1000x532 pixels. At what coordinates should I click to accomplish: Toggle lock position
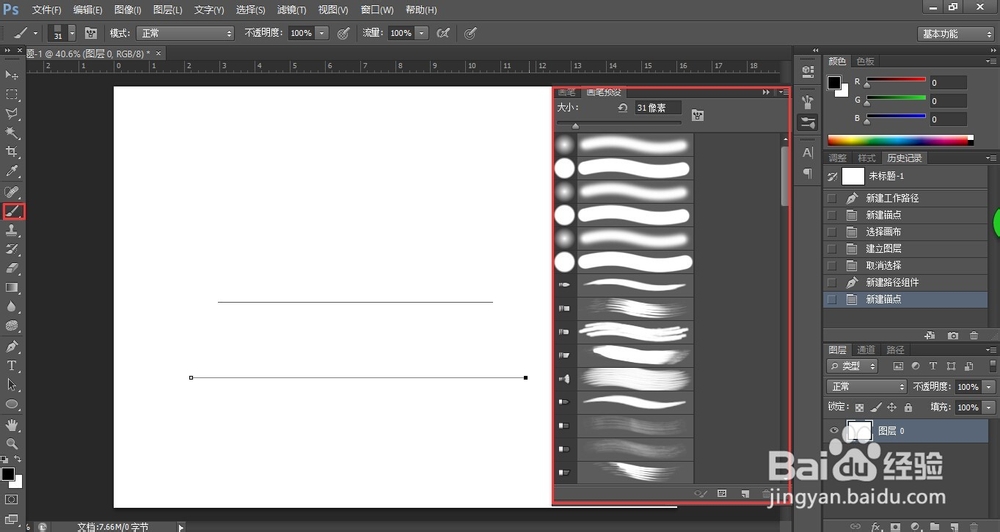coord(892,407)
